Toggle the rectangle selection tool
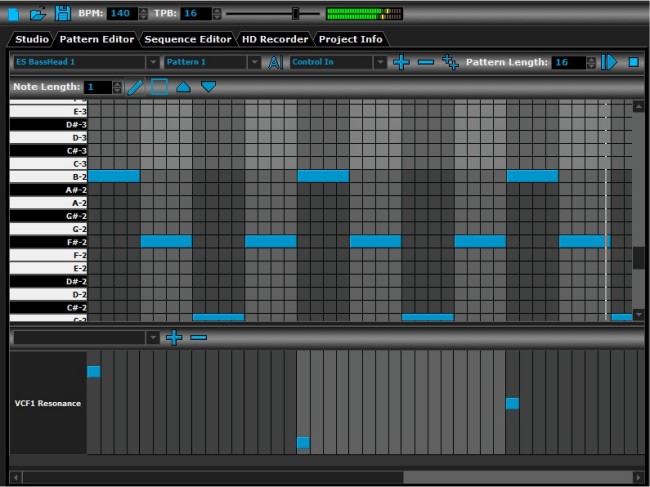 (160, 88)
